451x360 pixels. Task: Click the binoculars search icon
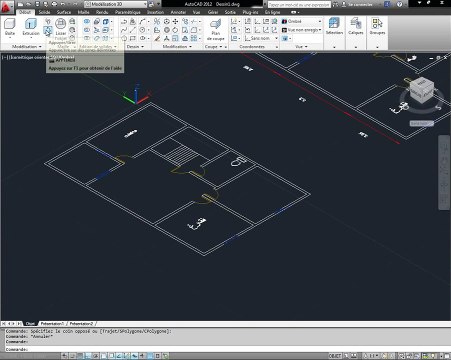point(335,4)
